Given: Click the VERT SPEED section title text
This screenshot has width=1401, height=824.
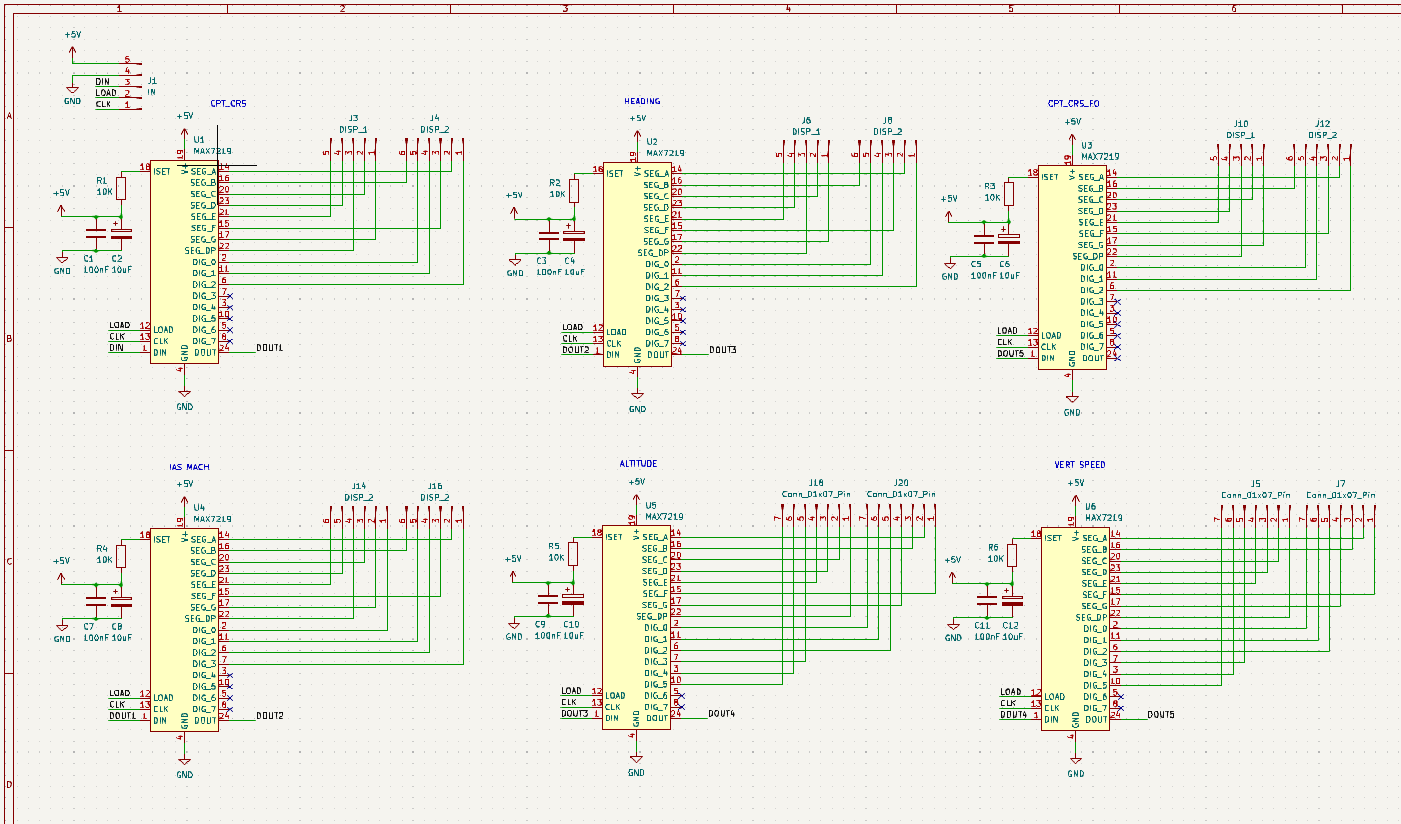Looking at the screenshot, I should click(1080, 465).
